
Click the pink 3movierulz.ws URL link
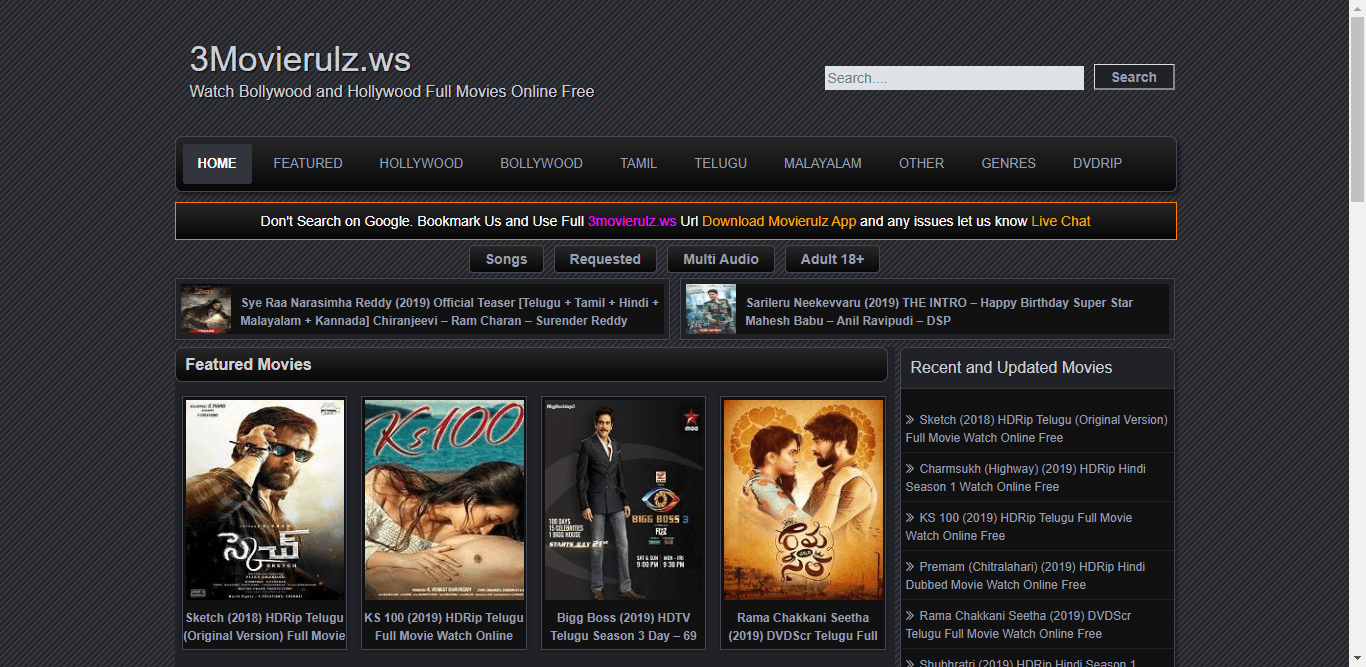tap(632, 221)
